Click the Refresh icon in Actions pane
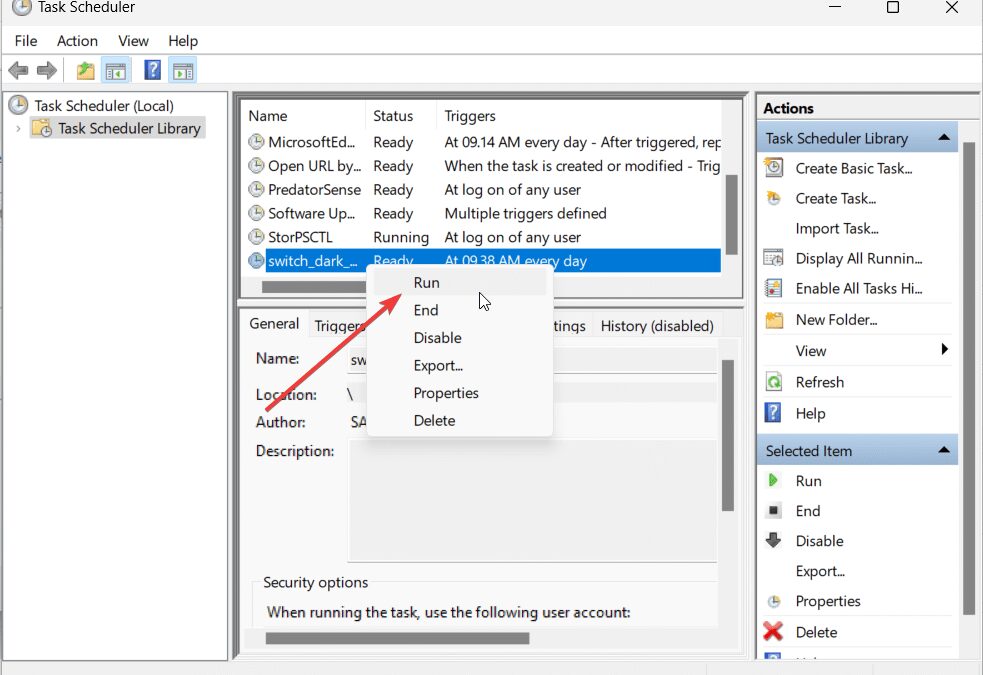The image size is (983, 675). coord(773,382)
